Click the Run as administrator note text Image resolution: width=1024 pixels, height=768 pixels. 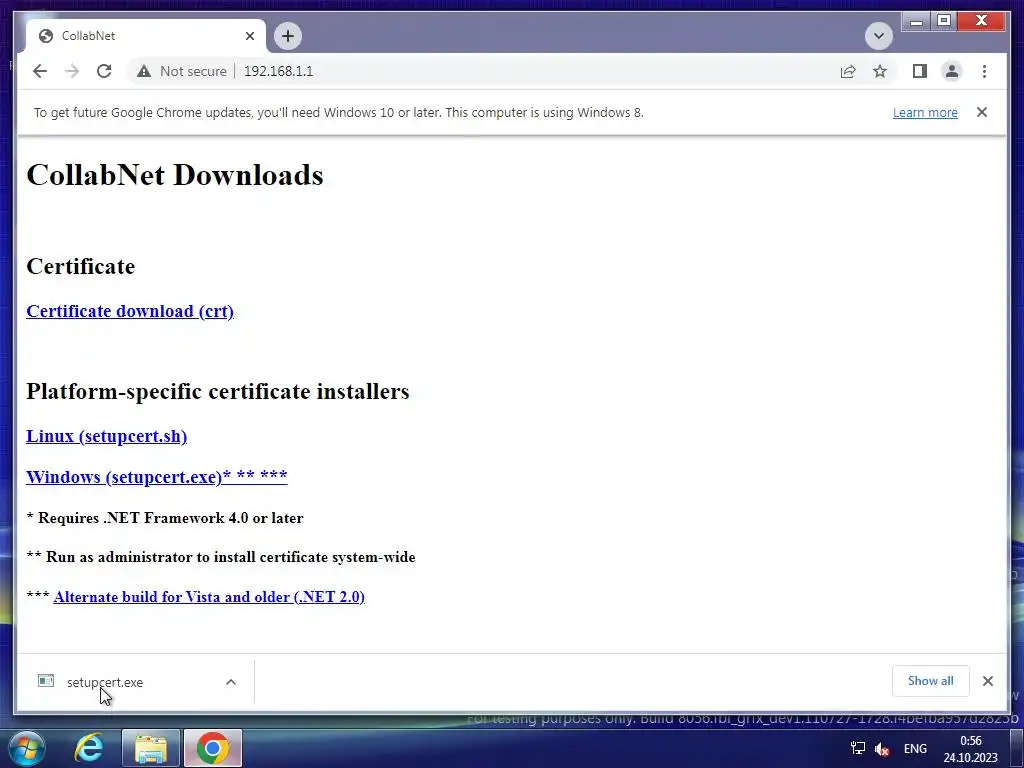pyautogui.click(x=221, y=557)
